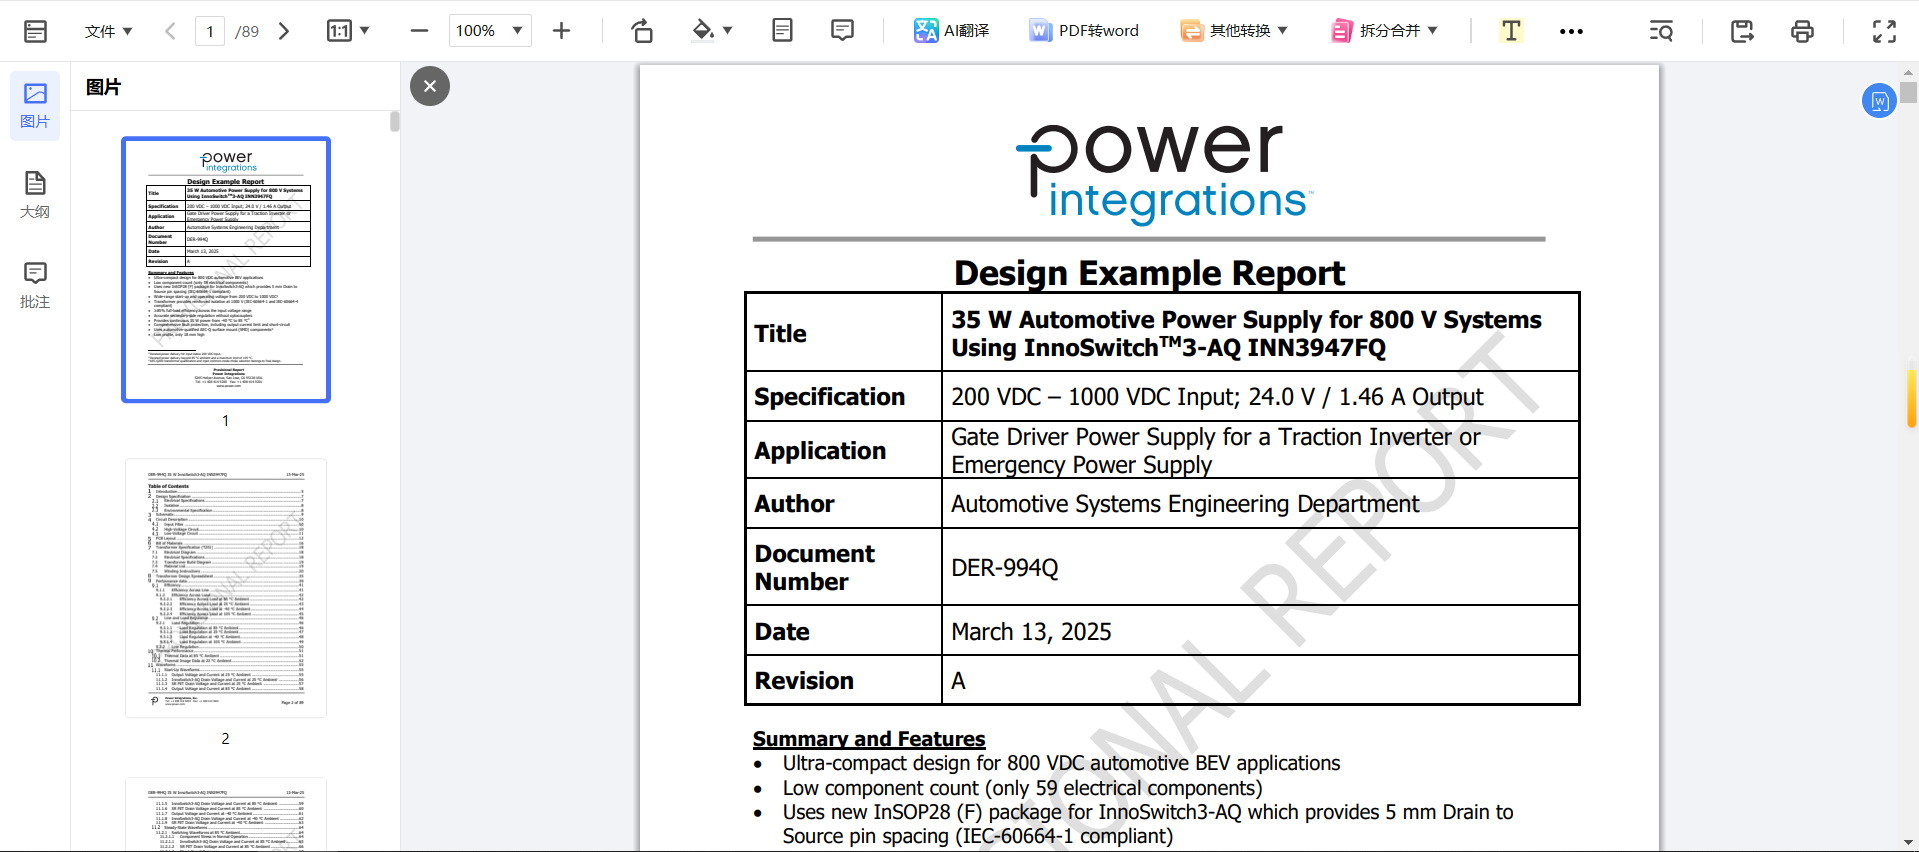1919x852 pixels.
Task: Click the scroll down arrow at bottom right
Action: point(1909,843)
